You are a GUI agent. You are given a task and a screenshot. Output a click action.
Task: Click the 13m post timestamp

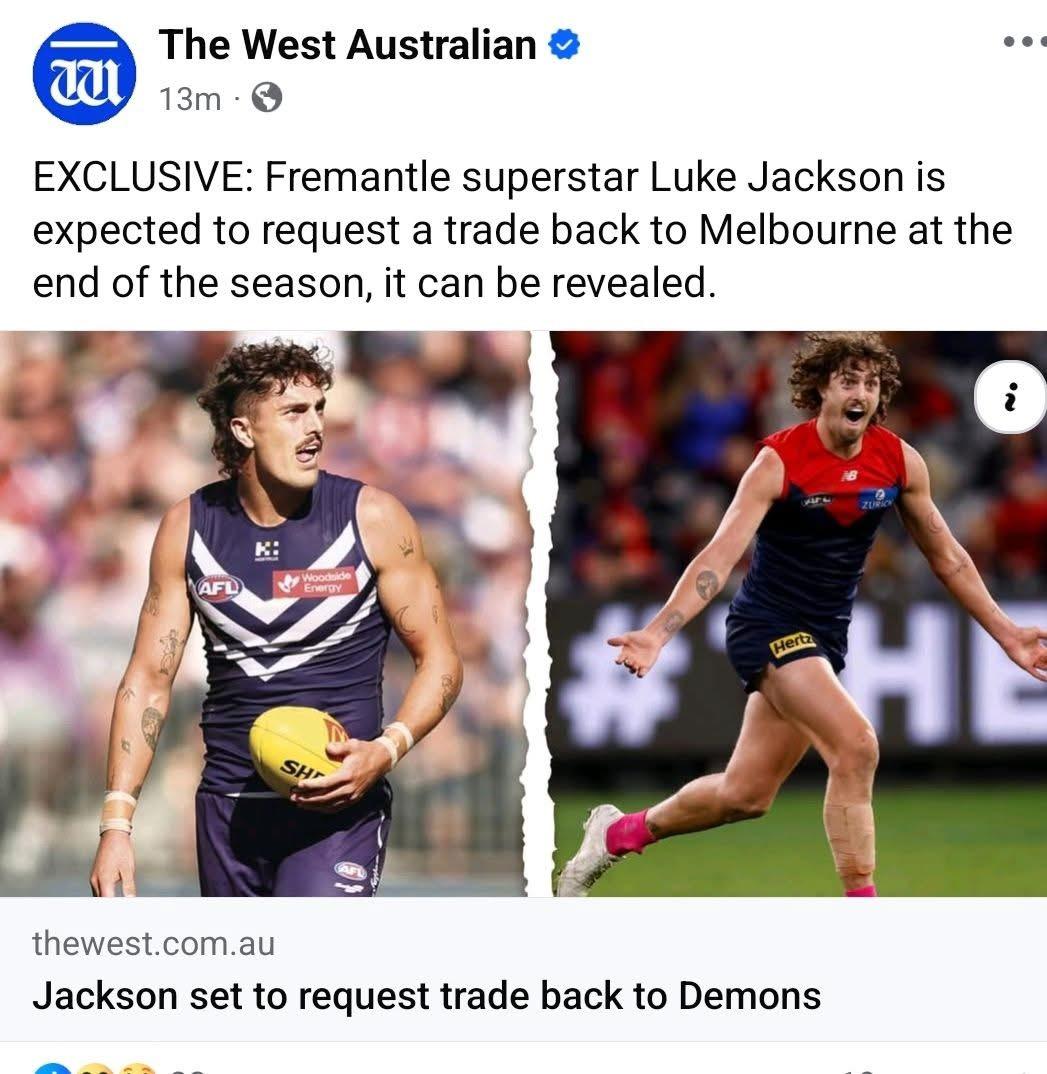190,99
